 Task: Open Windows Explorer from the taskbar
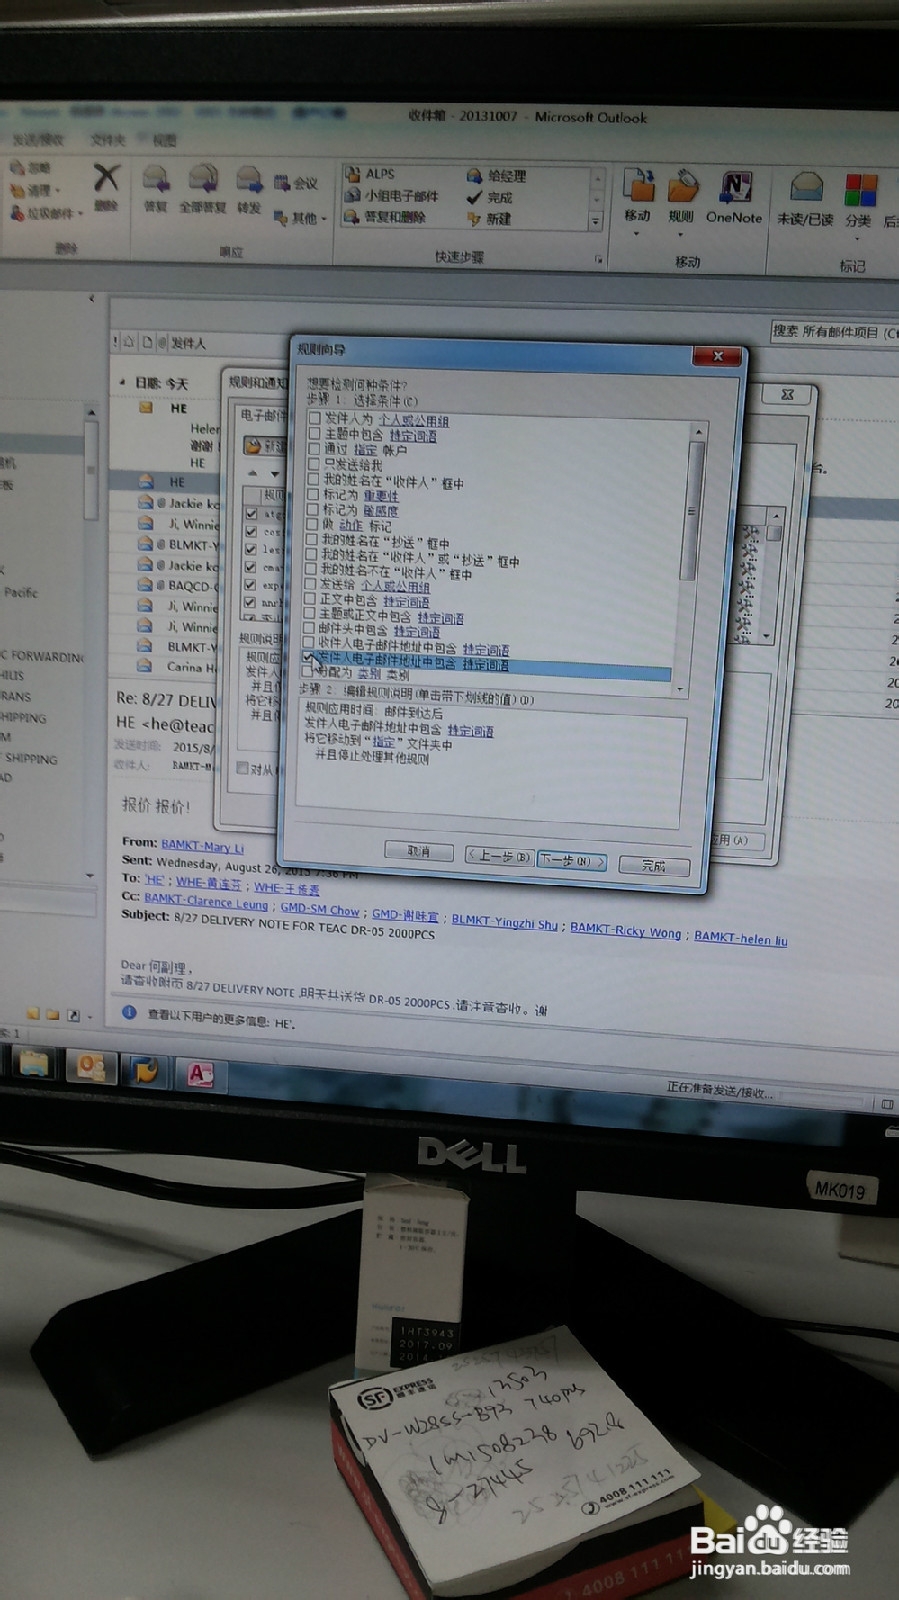click(x=35, y=1063)
